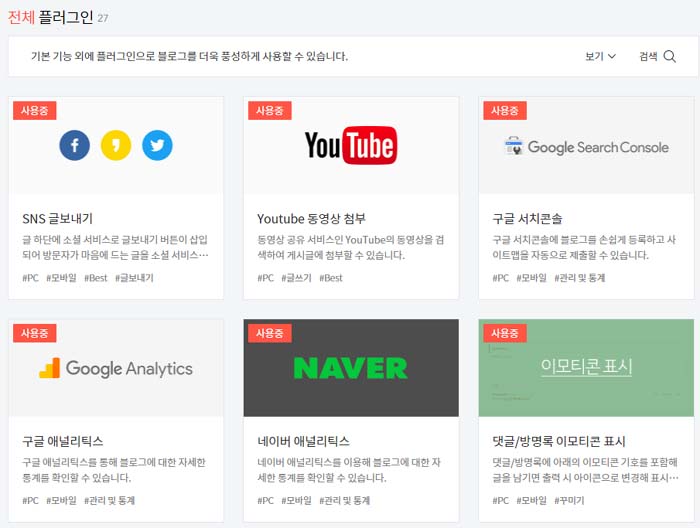This screenshot has width=700, height=528.
Task: Click #Best tag in SNS 글보내기 card
Action: tap(96, 278)
